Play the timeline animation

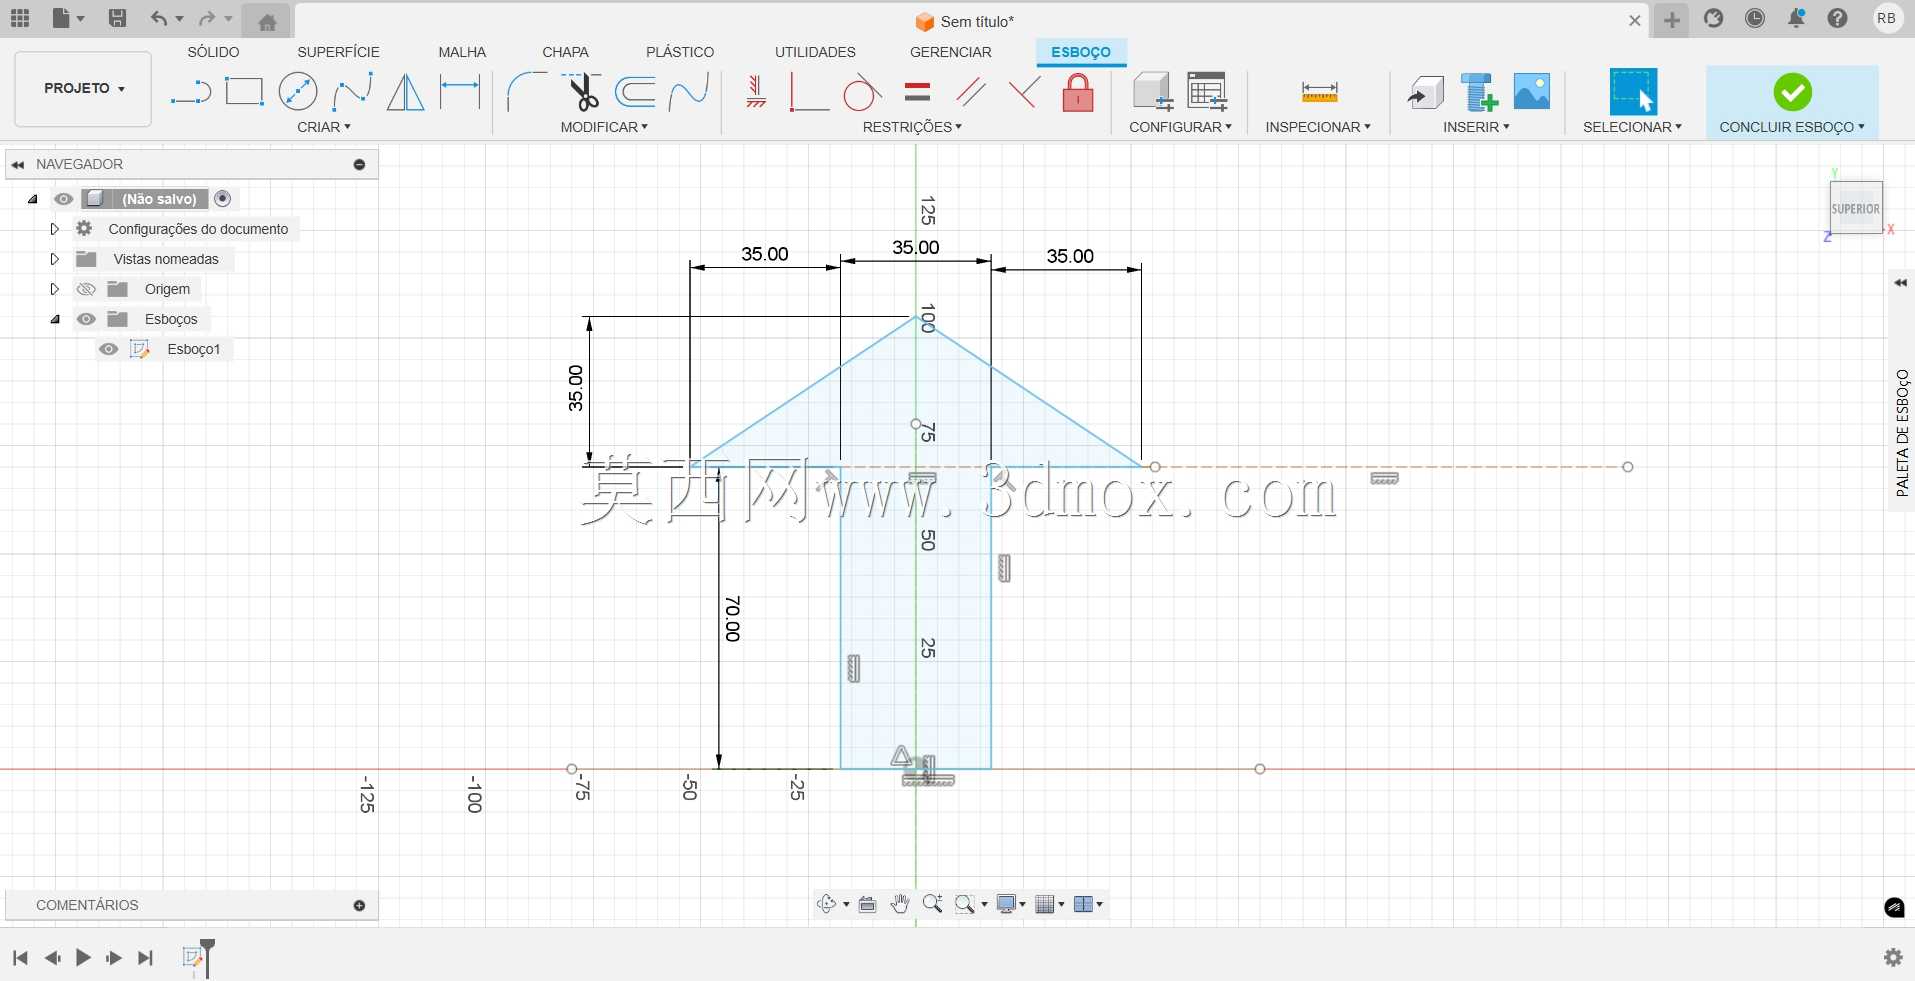tap(83, 958)
